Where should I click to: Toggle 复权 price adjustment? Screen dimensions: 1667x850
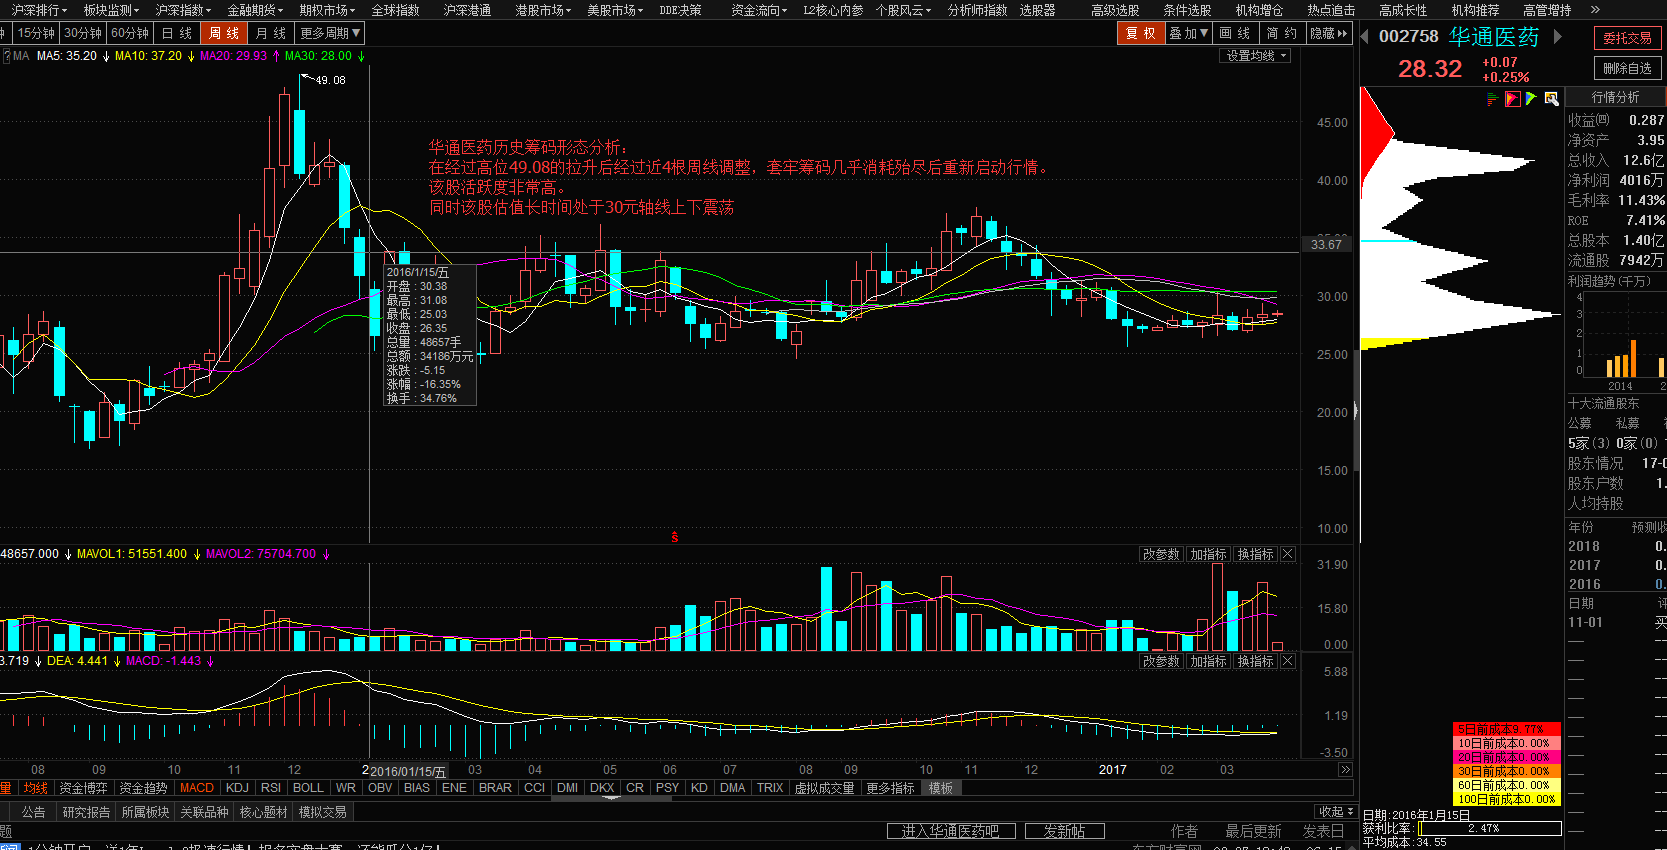1141,33
